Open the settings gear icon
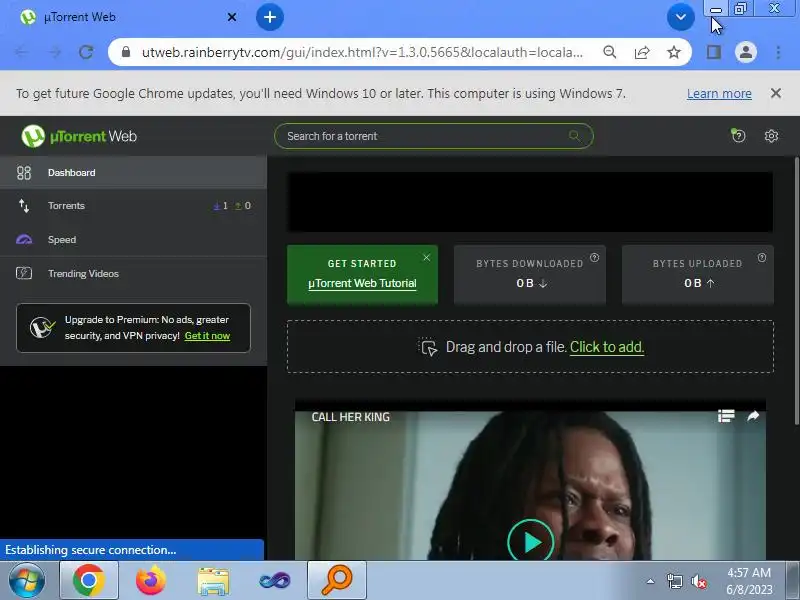 click(x=771, y=136)
